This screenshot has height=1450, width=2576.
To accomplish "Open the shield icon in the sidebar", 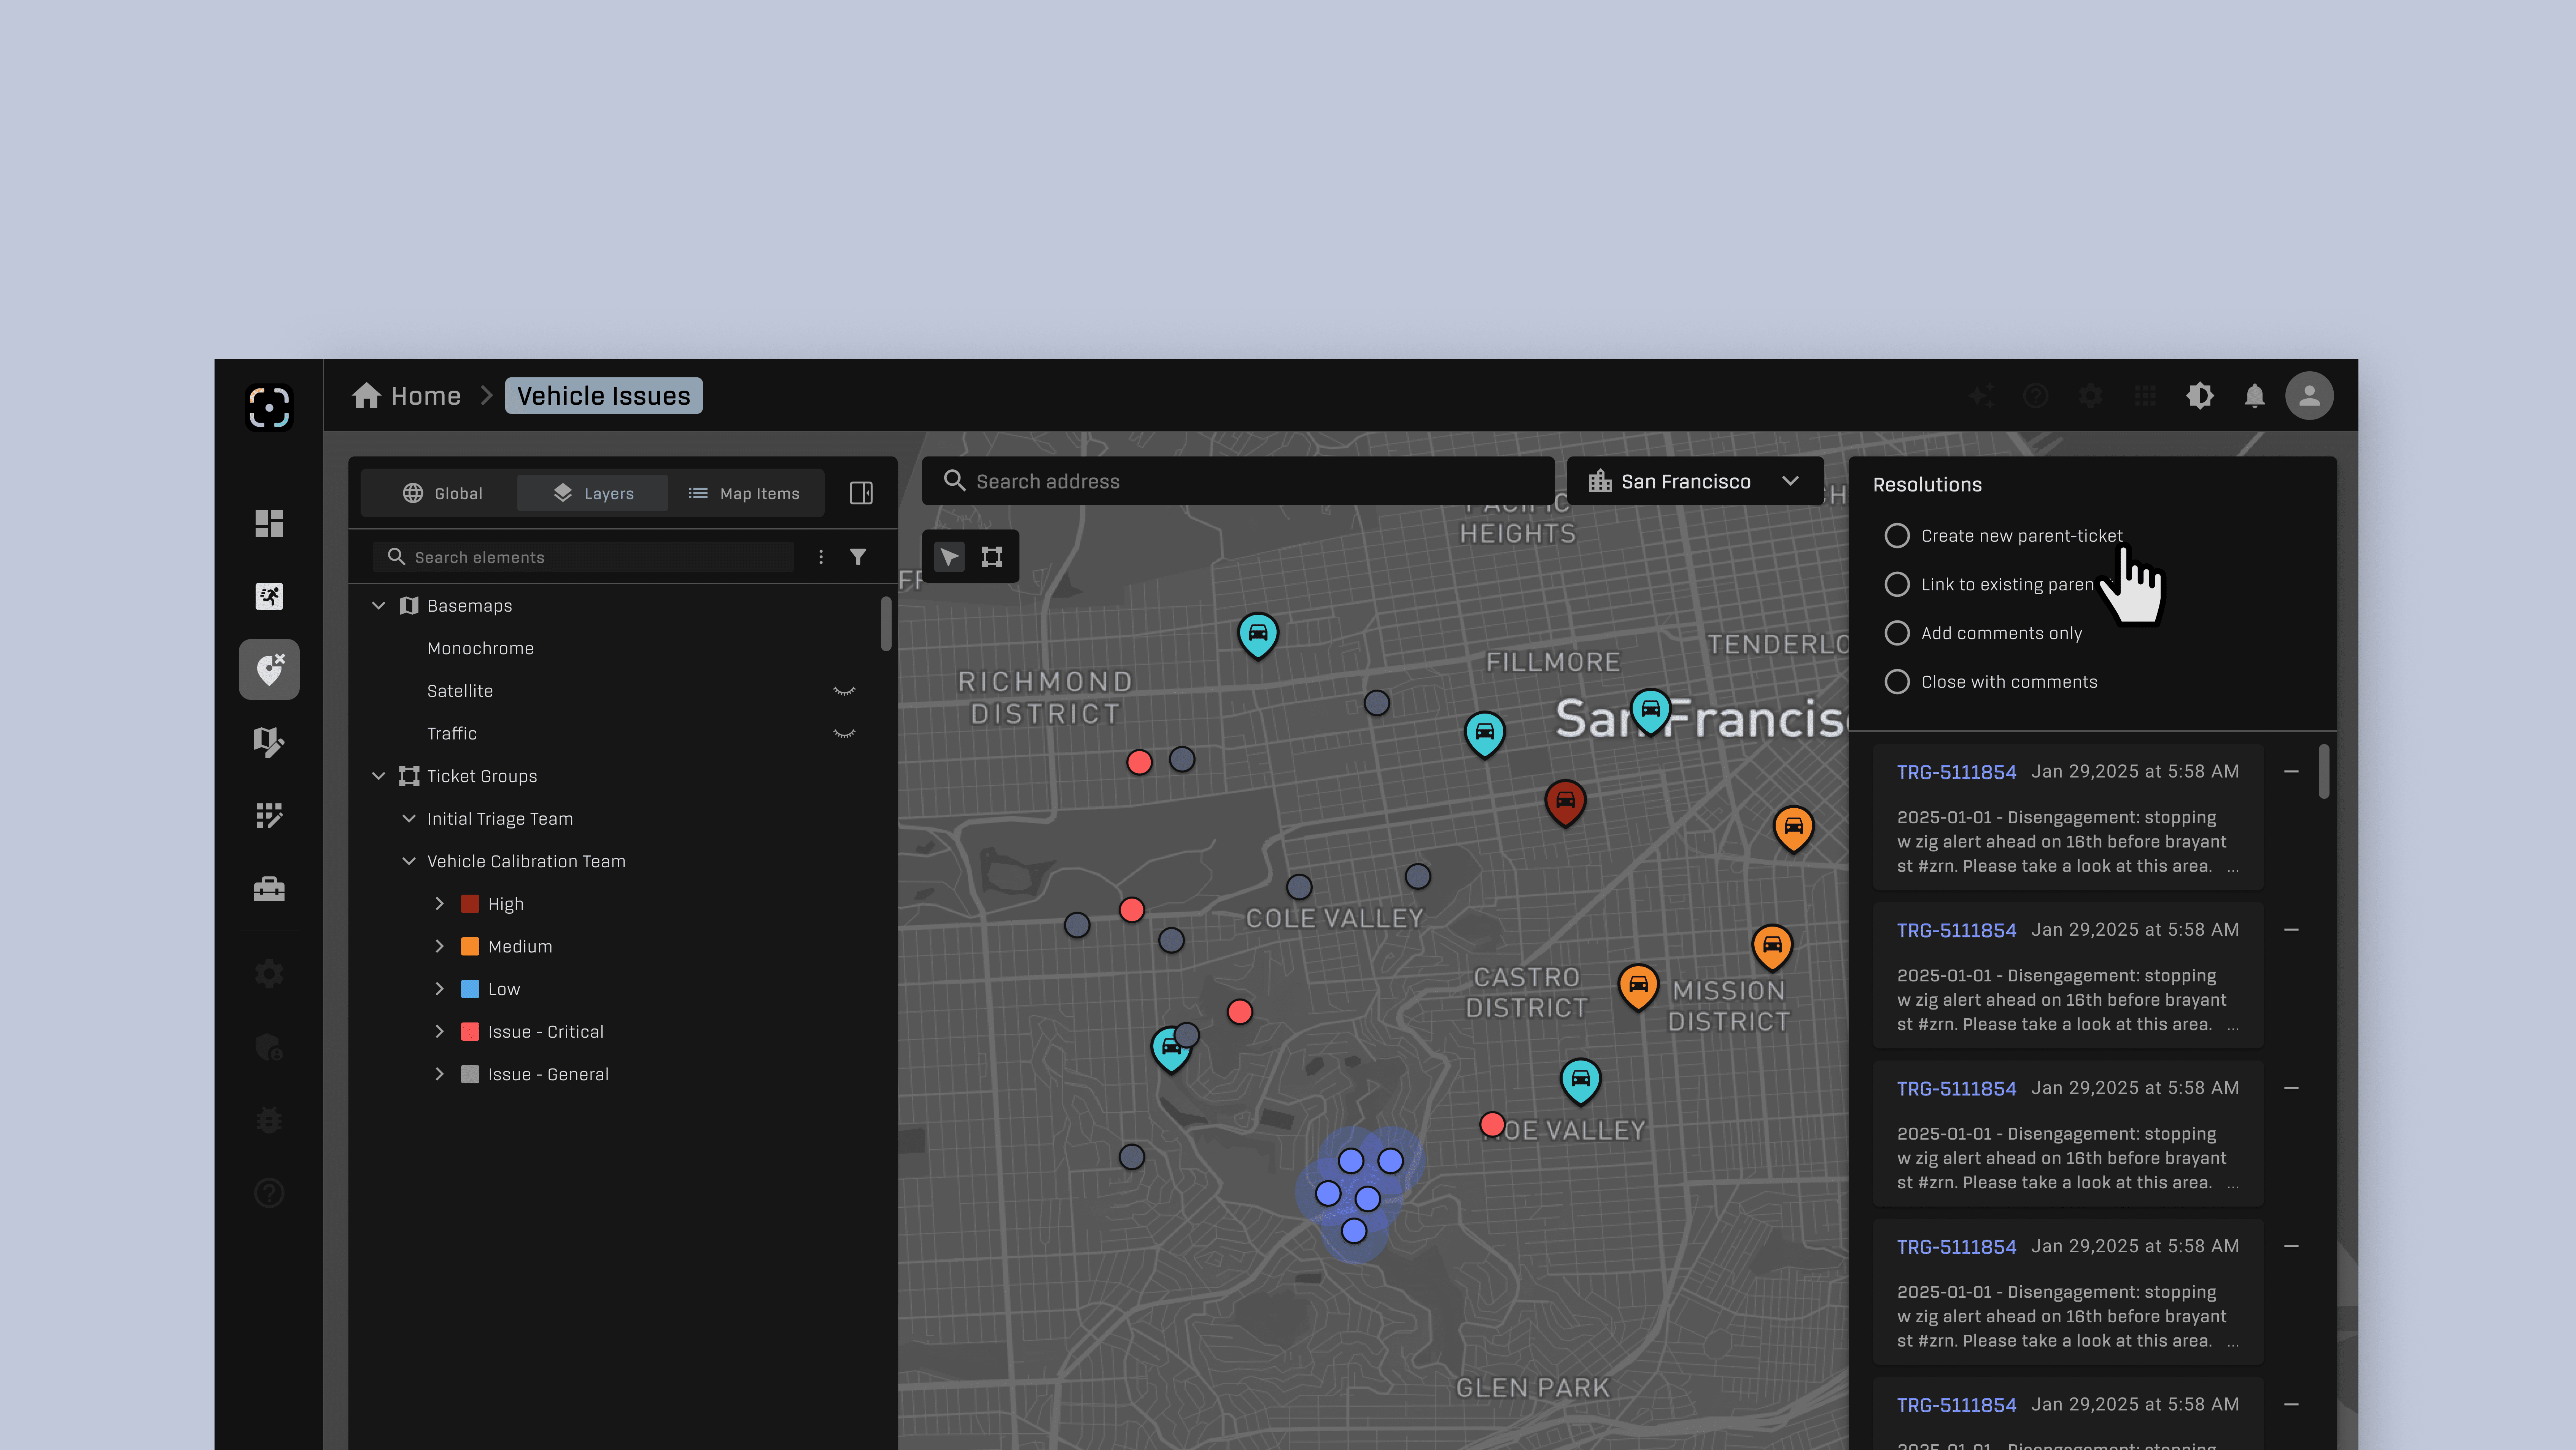I will [x=269, y=1047].
